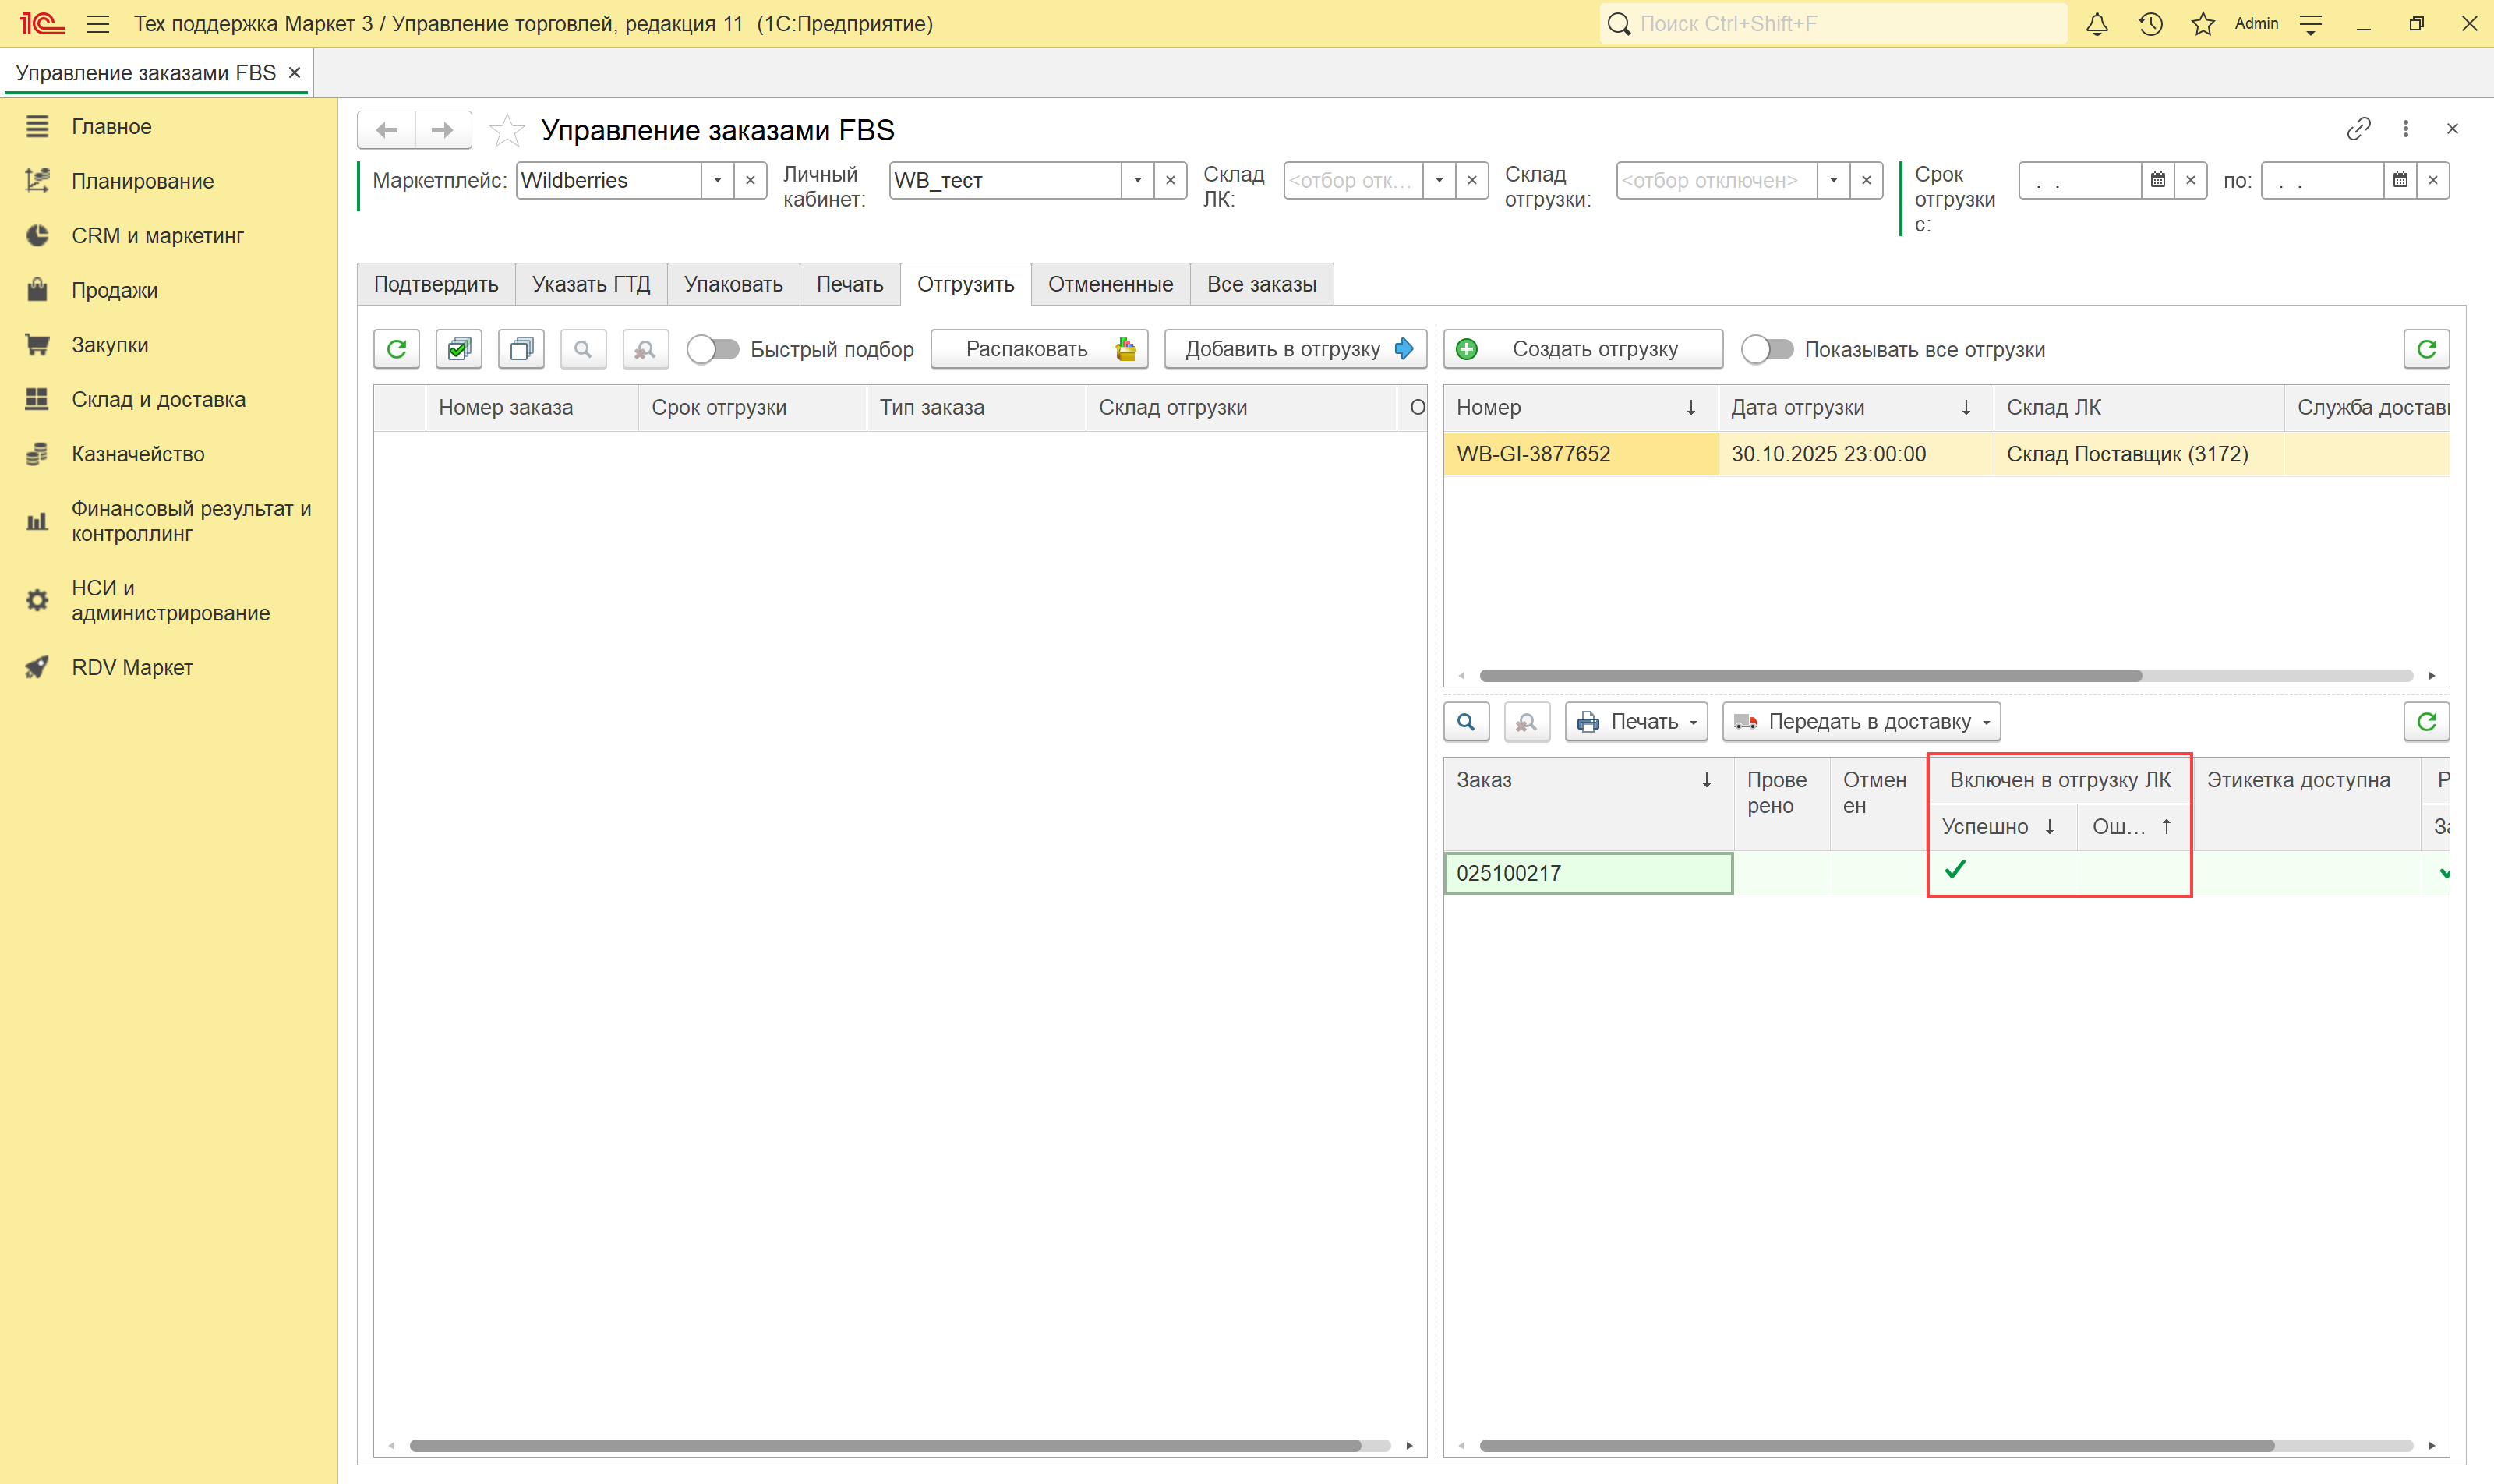Expand the Маркетплейс dropdown
2494x1484 pixels.
[x=717, y=181]
